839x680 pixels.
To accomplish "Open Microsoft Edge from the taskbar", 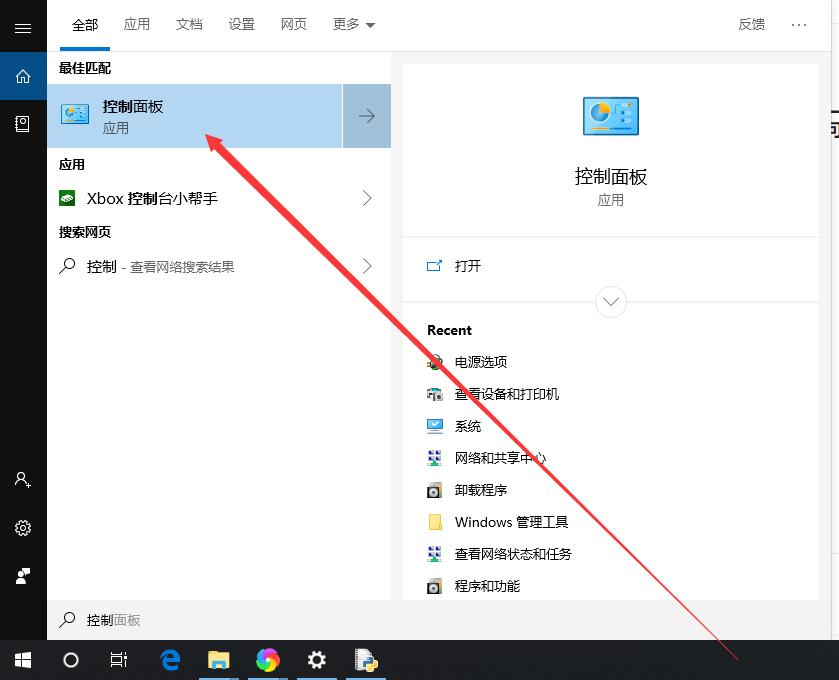I will pos(169,660).
